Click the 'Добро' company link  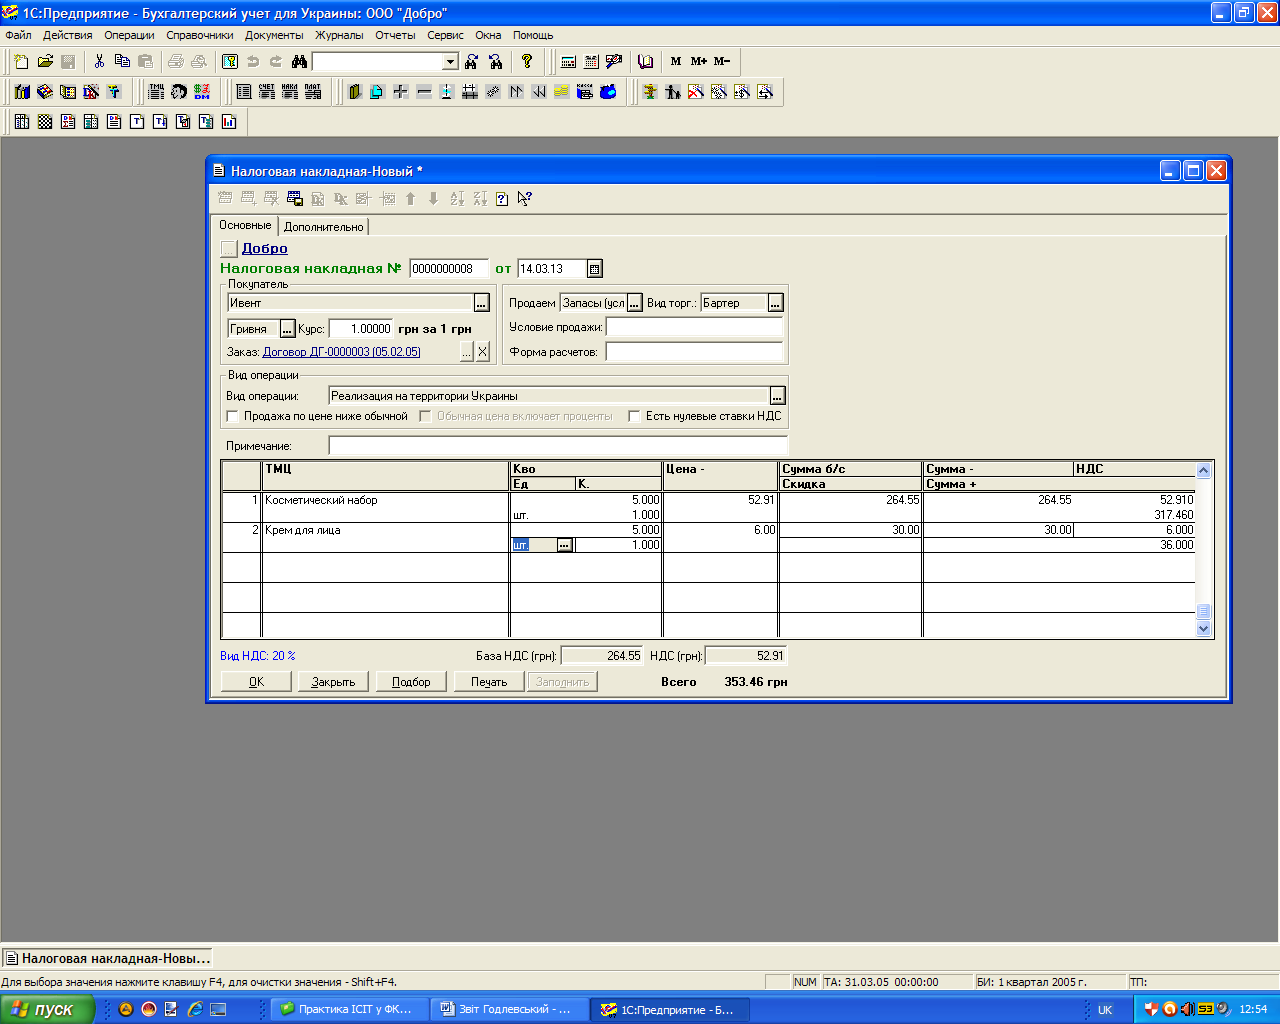coord(265,249)
